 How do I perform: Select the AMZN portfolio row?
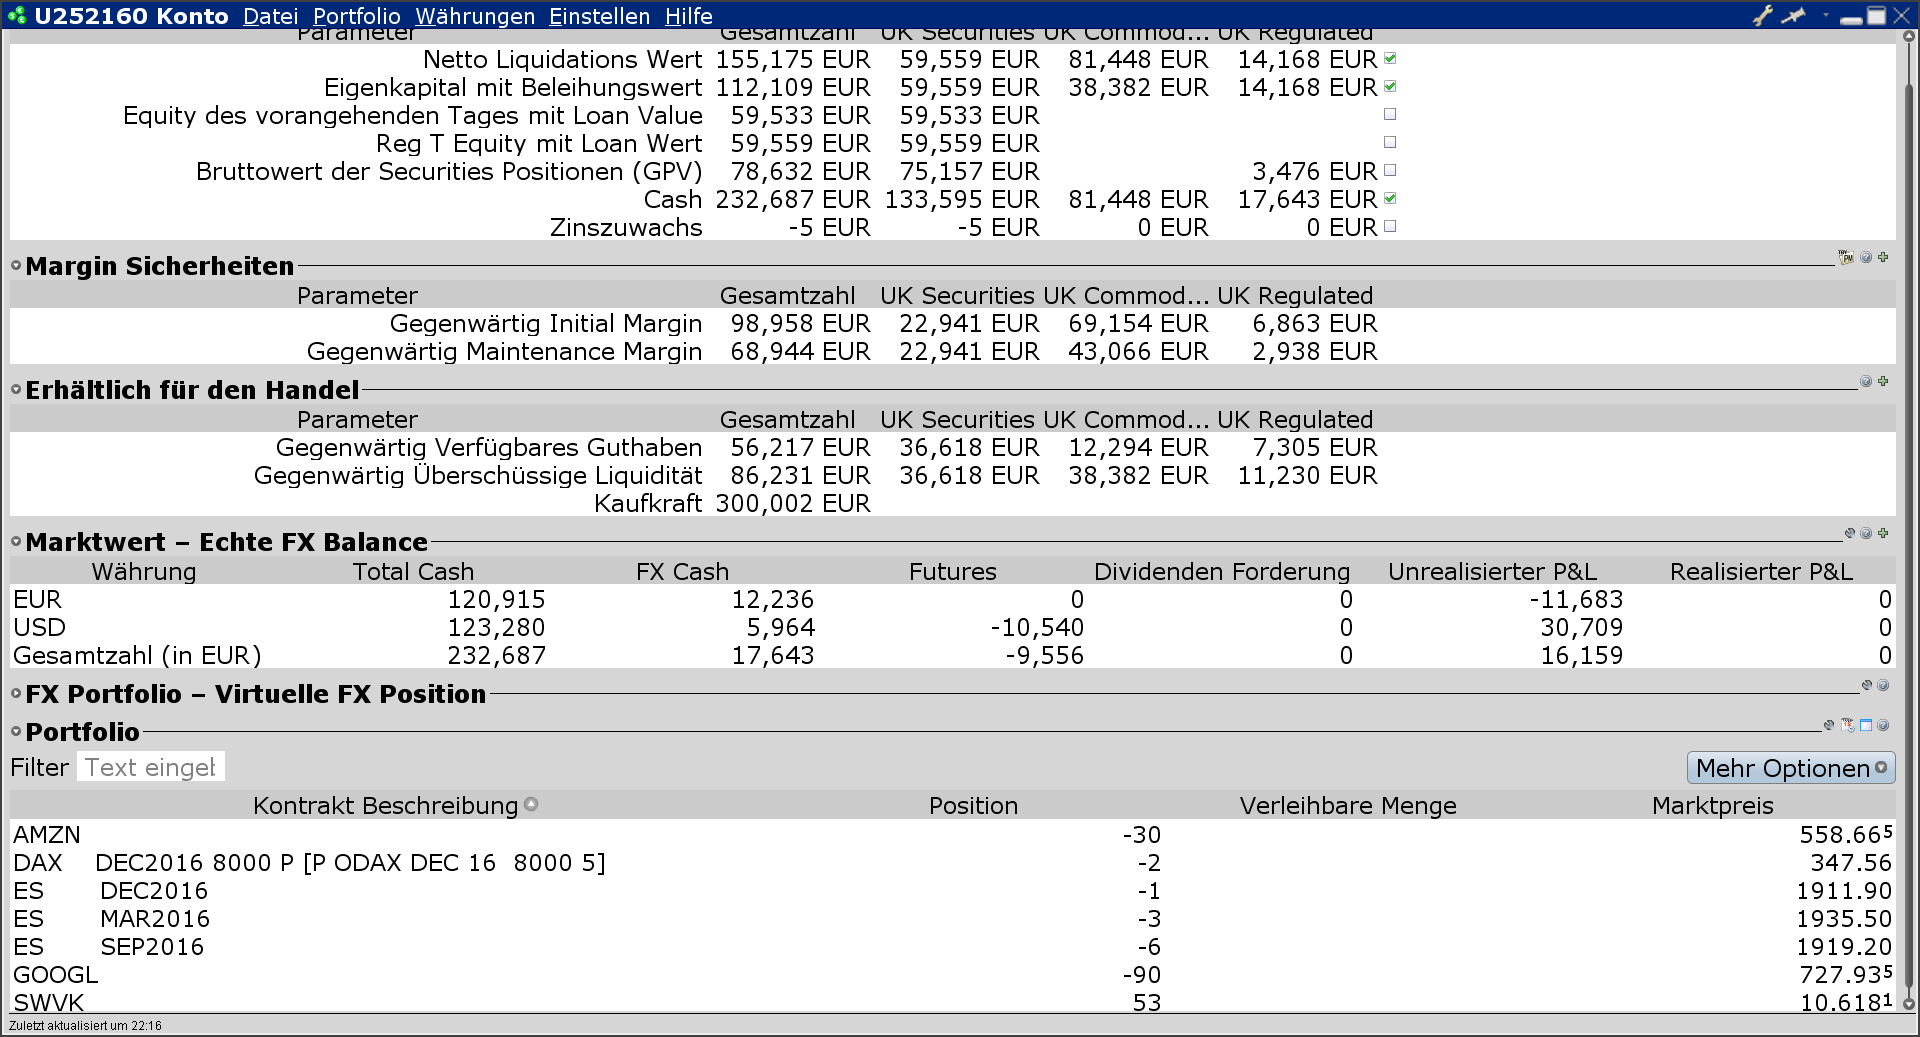tap(953, 834)
